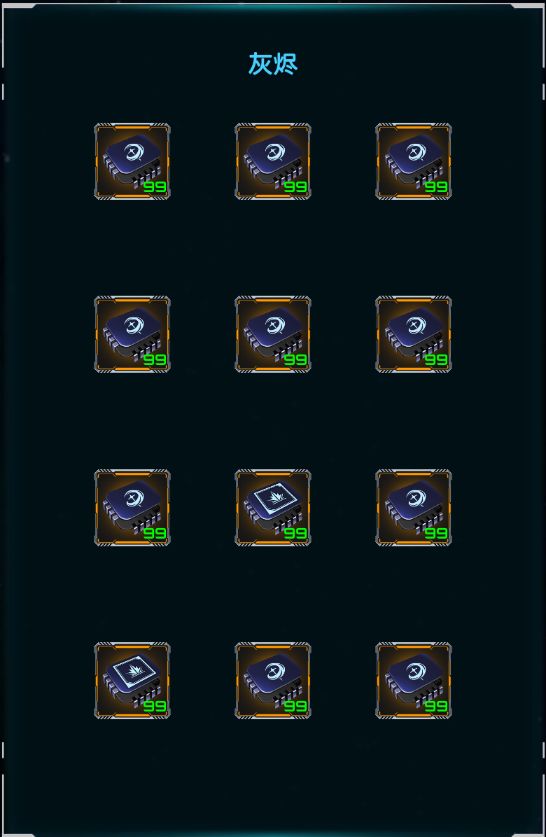The height and width of the screenshot is (837, 546).
Task: Click the 灰烬 panel title
Action: coord(273,64)
